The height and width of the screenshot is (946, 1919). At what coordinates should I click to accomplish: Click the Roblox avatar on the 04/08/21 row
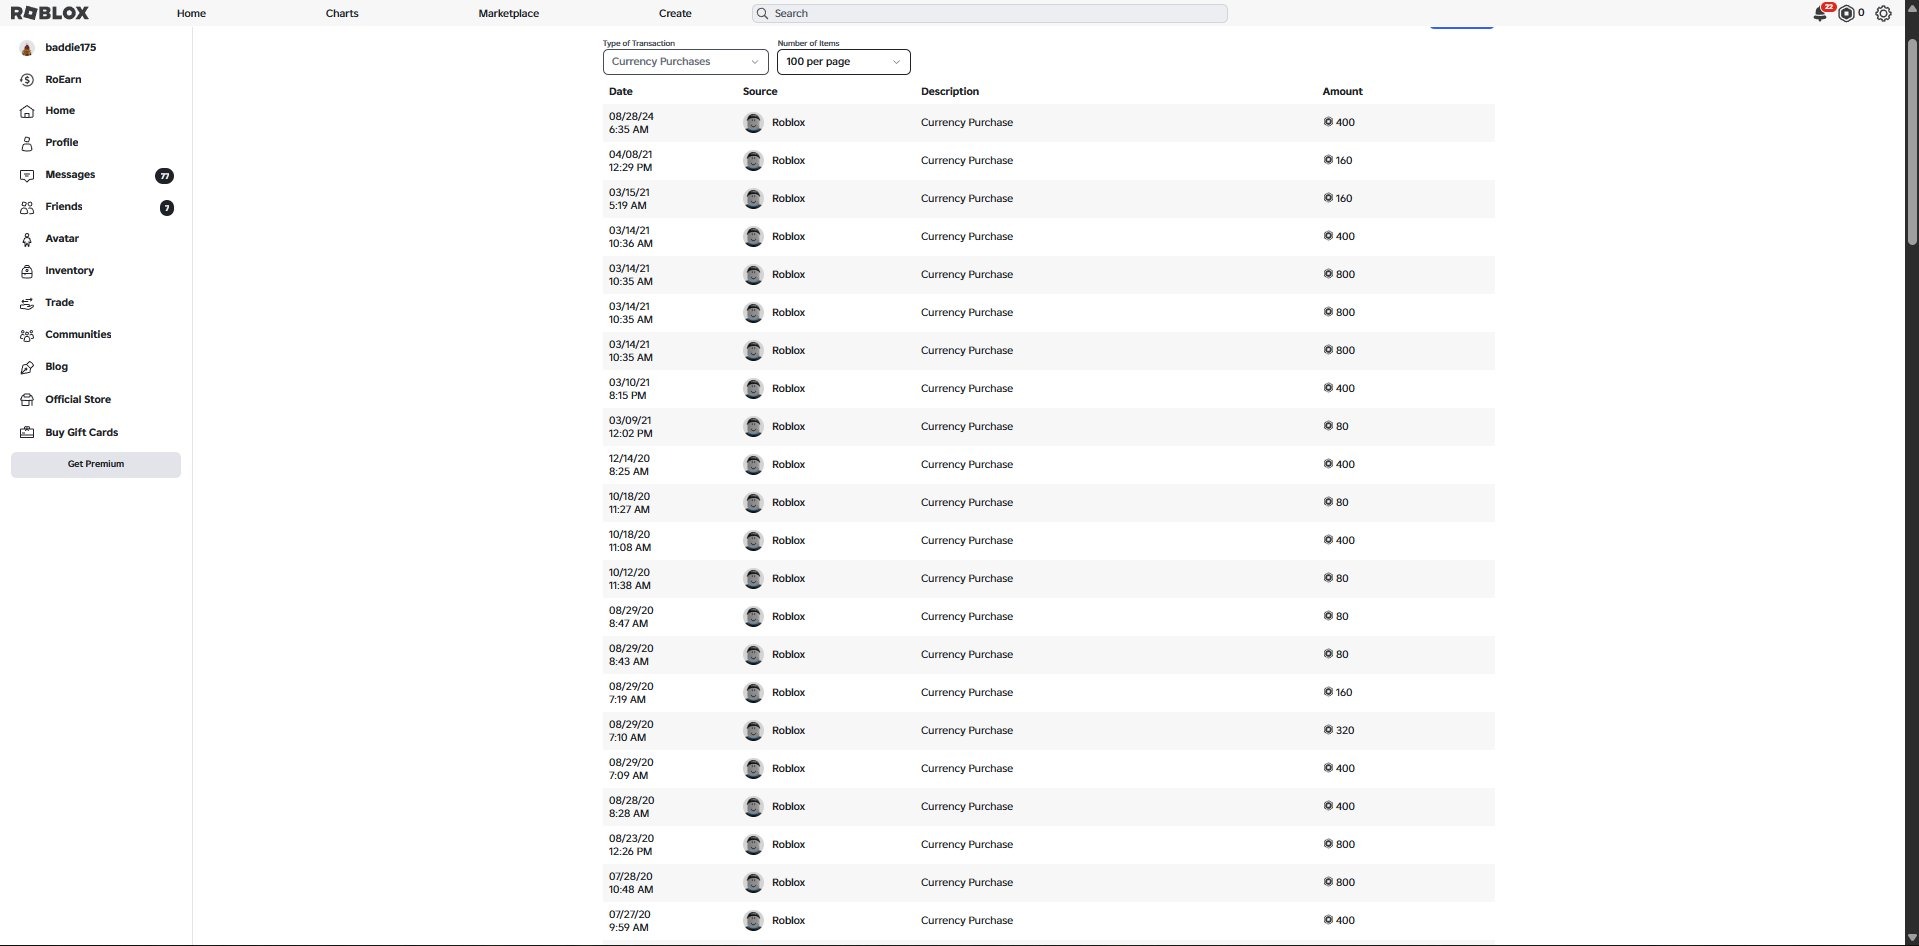754,161
